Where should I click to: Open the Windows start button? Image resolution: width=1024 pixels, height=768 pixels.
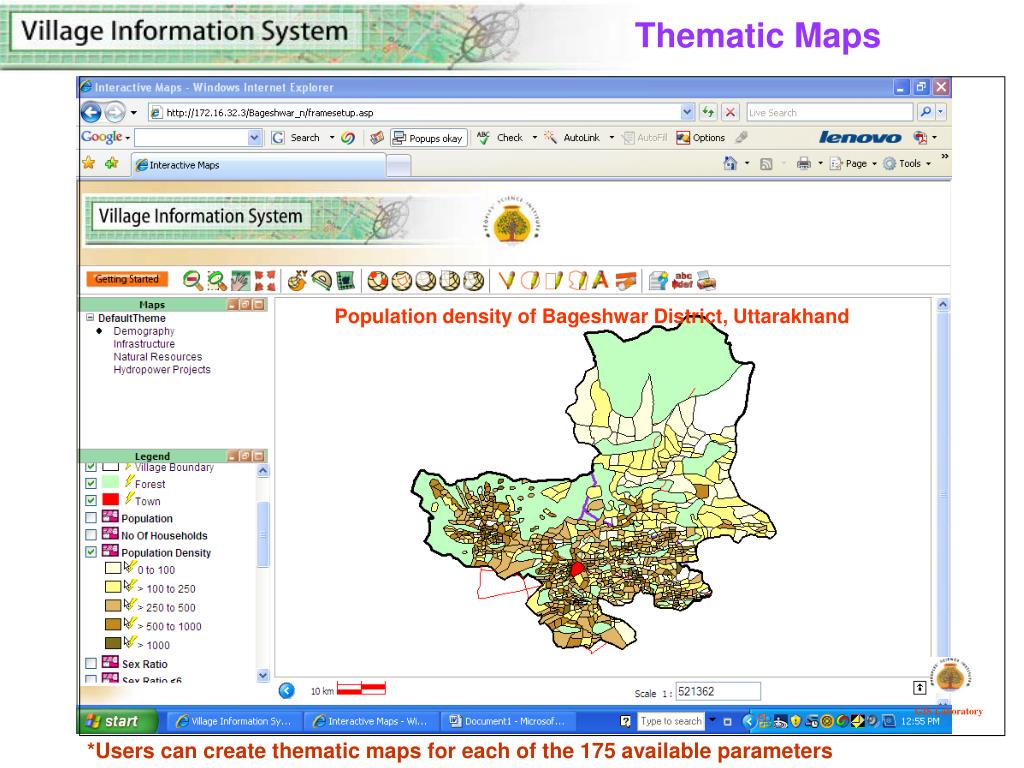(118, 721)
